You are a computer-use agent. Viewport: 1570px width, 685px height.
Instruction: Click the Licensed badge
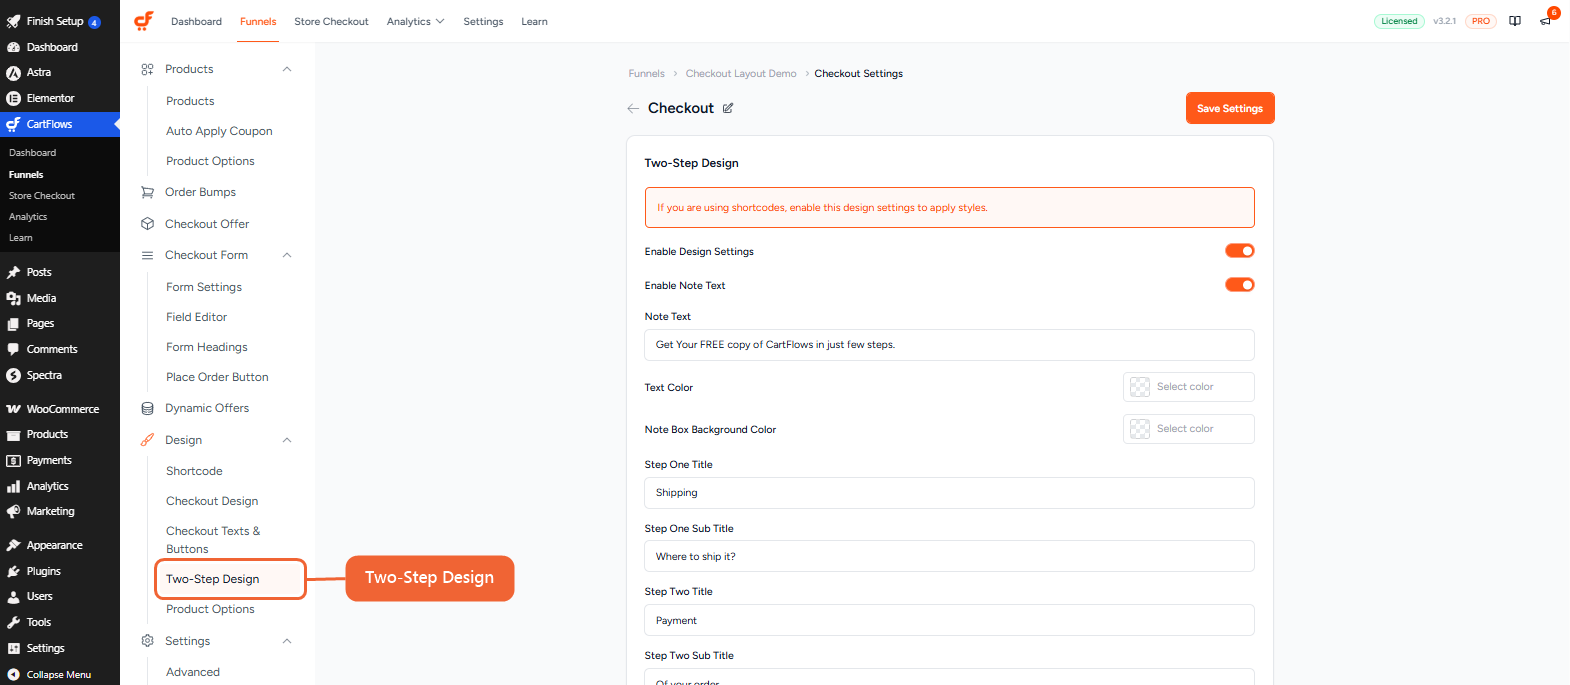(1399, 21)
